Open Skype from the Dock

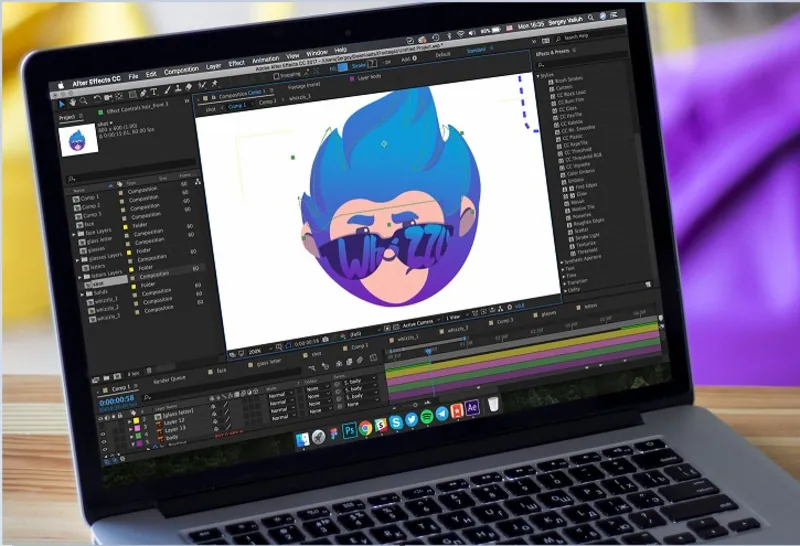coord(395,423)
